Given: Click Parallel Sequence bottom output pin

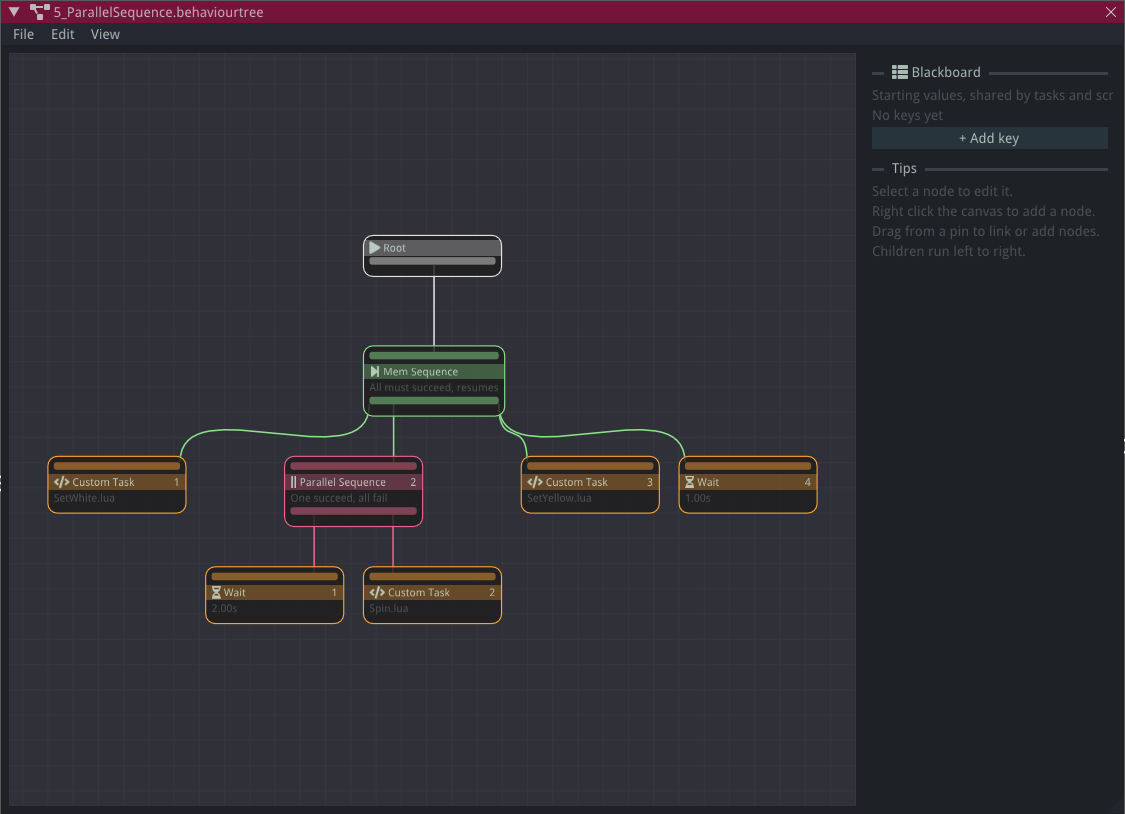Looking at the screenshot, I should click(354, 511).
